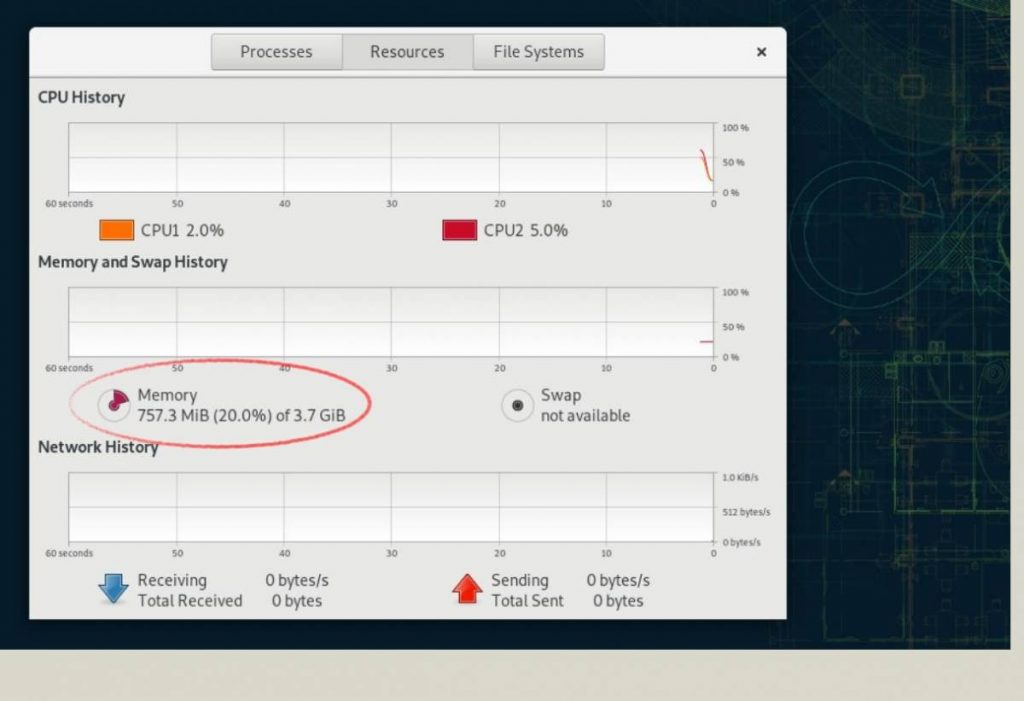This screenshot has height=701, width=1024.
Task: Select the Resources tab
Action: [408, 52]
